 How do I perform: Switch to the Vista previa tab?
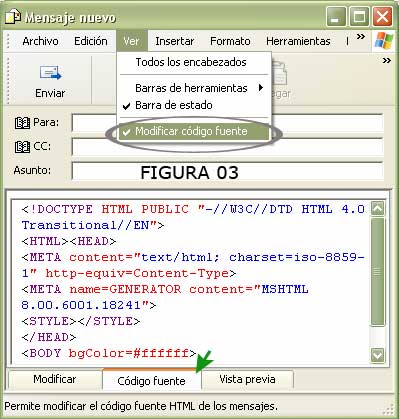(247, 379)
